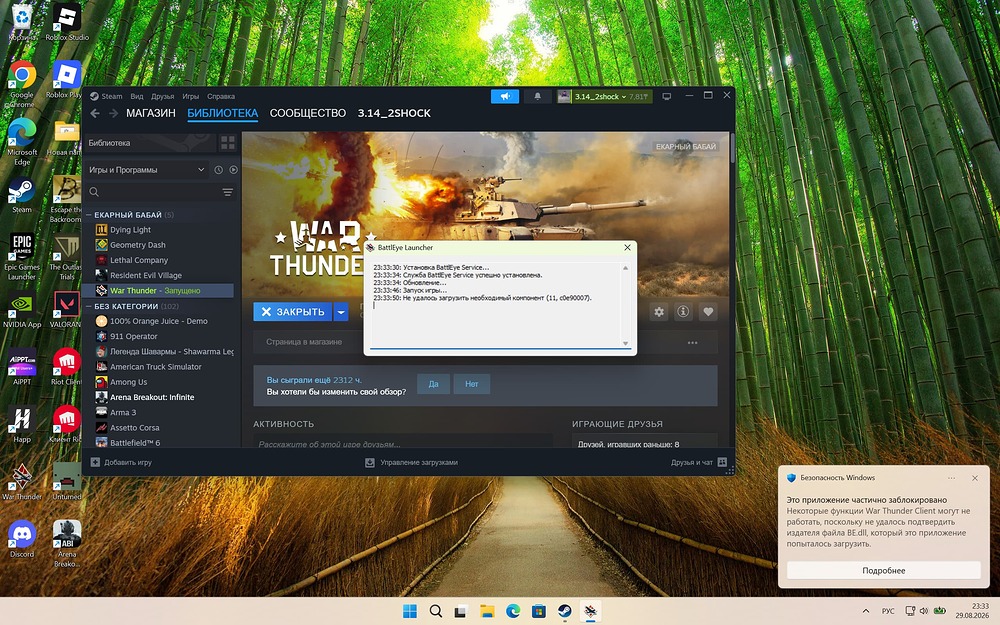Close the BattlEye Launcher window
The height and width of the screenshot is (625, 1000).
coord(627,247)
